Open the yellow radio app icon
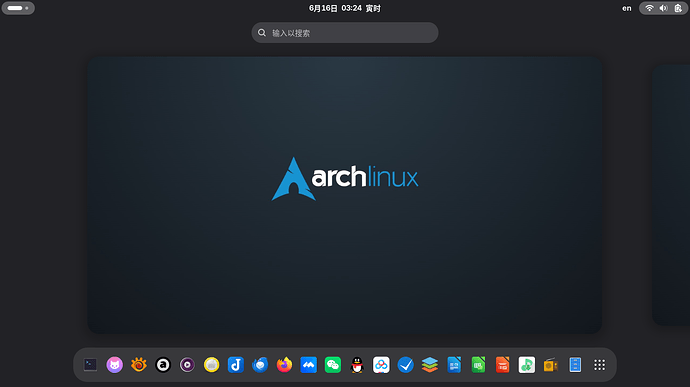 pyautogui.click(x=551, y=365)
